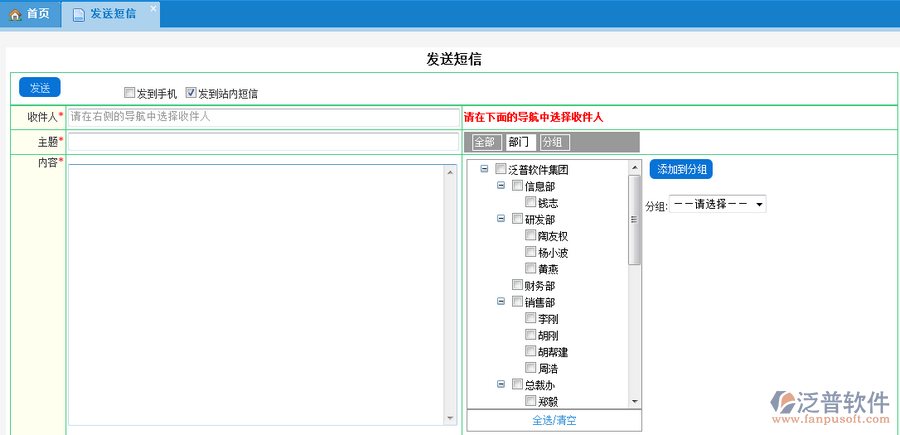The height and width of the screenshot is (435, 900).
Task: Click the 全选/清空 link
Action: click(x=553, y=420)
